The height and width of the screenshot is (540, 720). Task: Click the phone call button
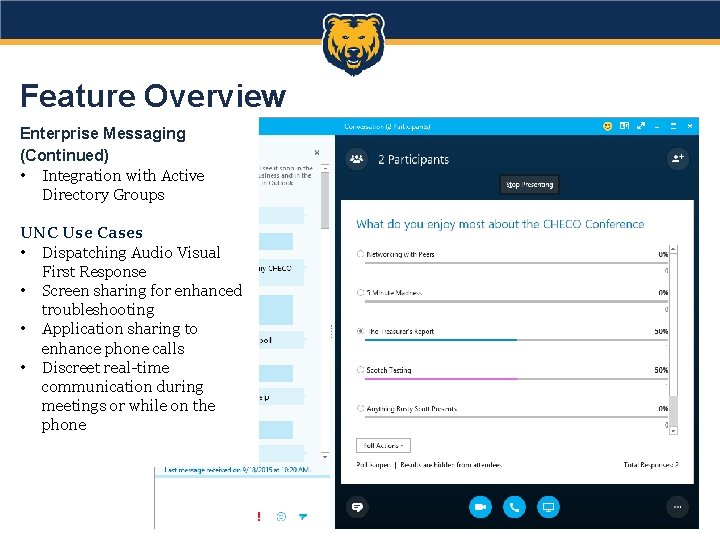[514, 507]
